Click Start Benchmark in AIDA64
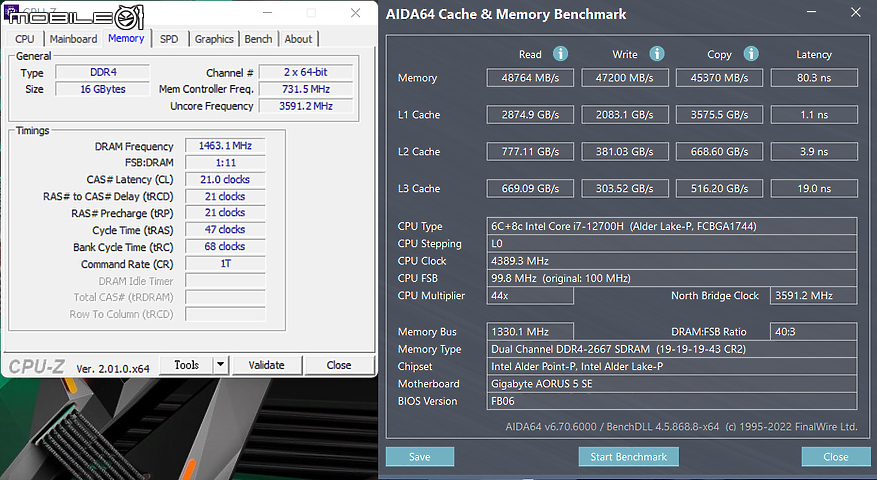This screenshot has height=480, width=877. (629, 457)
